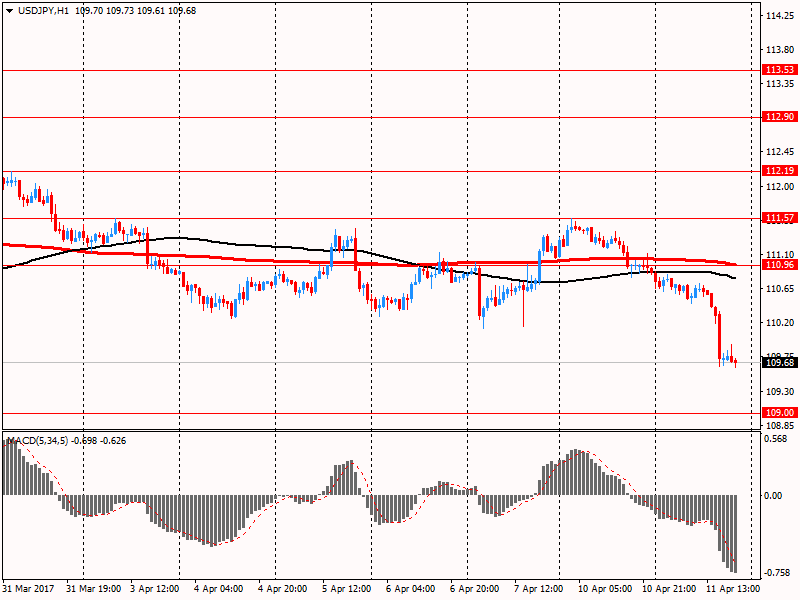Click the 31 Mar 19:00 time axis label
Screen dimensions: 800x600
[x=94, y=588]
